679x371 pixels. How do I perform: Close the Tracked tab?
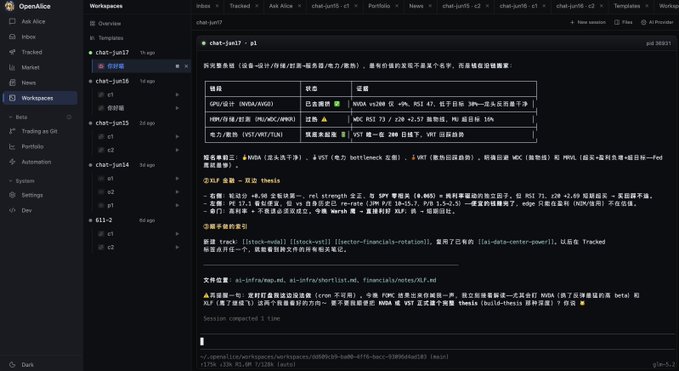[256, 6]
